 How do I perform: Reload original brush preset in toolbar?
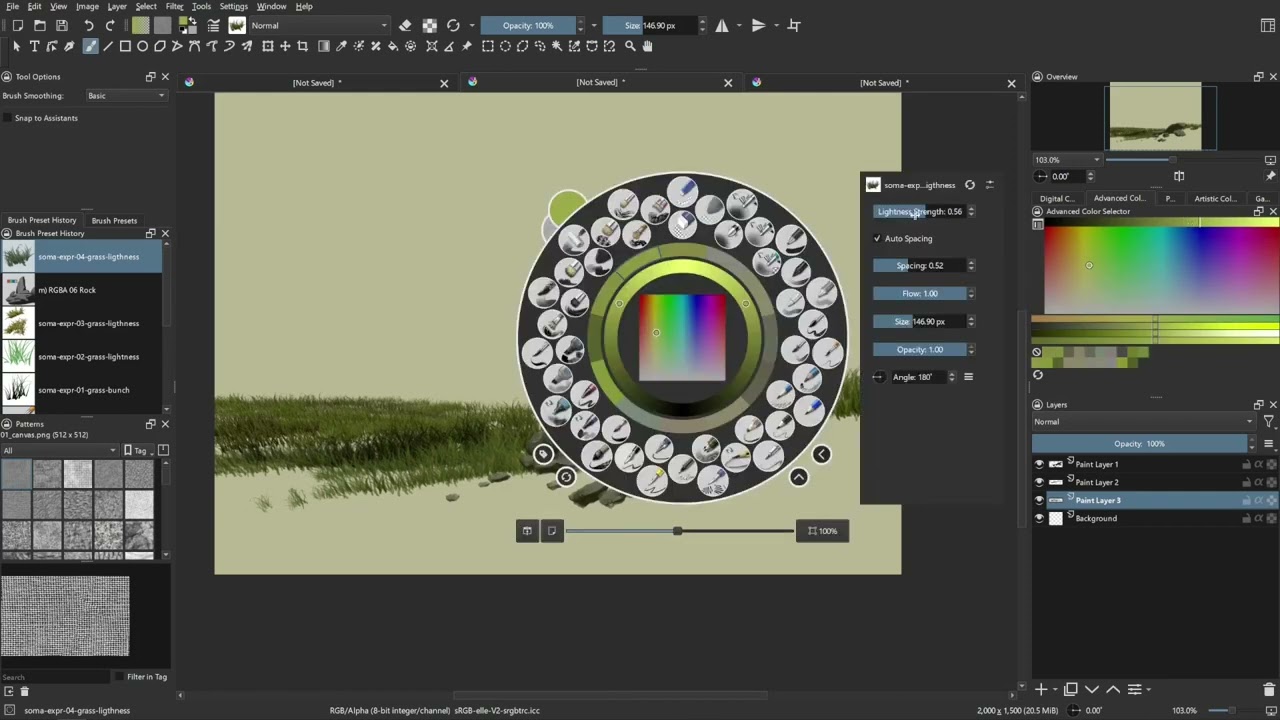click(453, 25)
